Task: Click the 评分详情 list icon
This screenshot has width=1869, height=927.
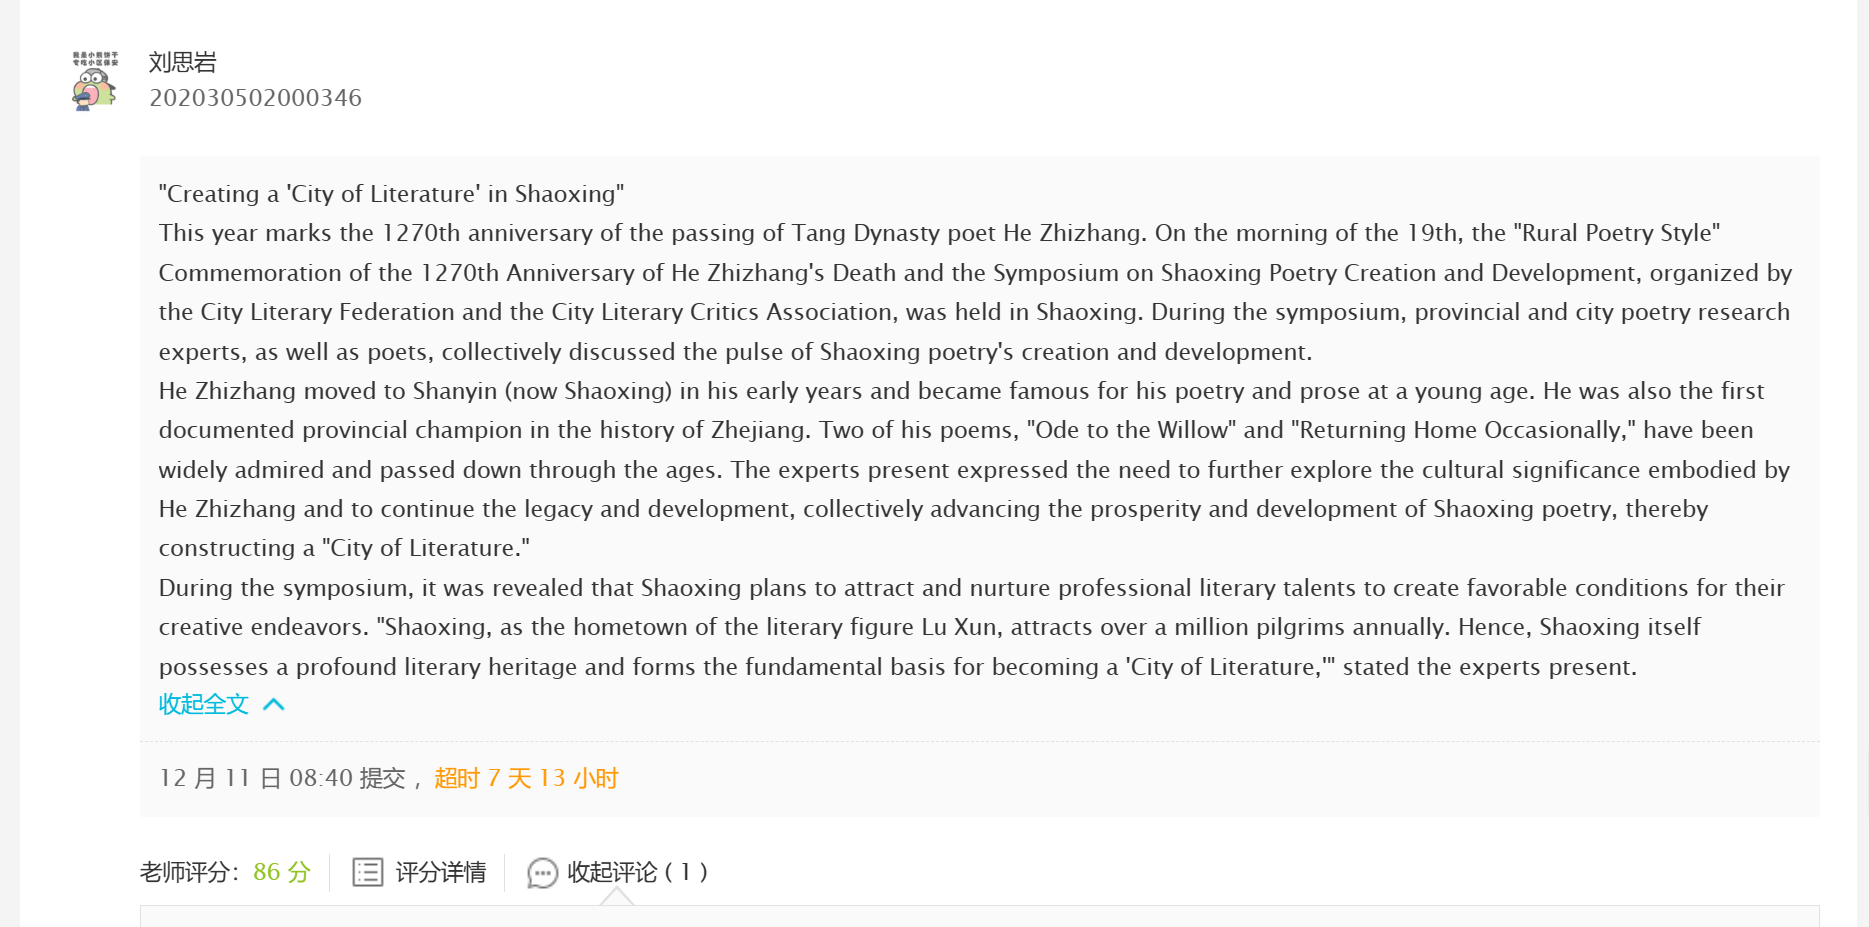Action: click(367, 872)
